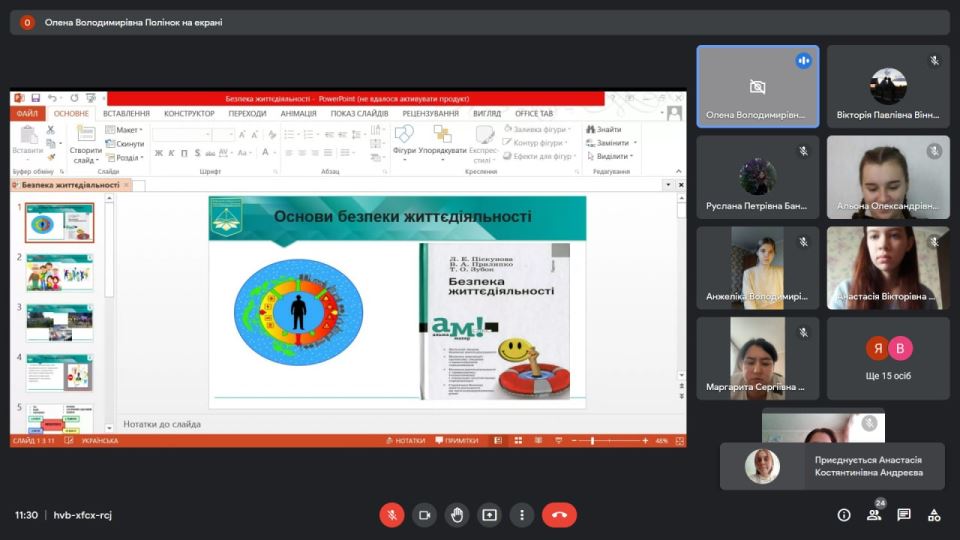
Task: Click the present screen icon
Action: [489, 515]
